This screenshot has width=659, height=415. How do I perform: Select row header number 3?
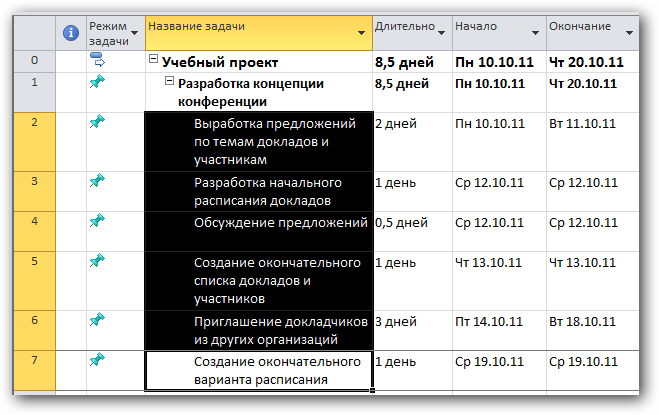pos(34,191)
